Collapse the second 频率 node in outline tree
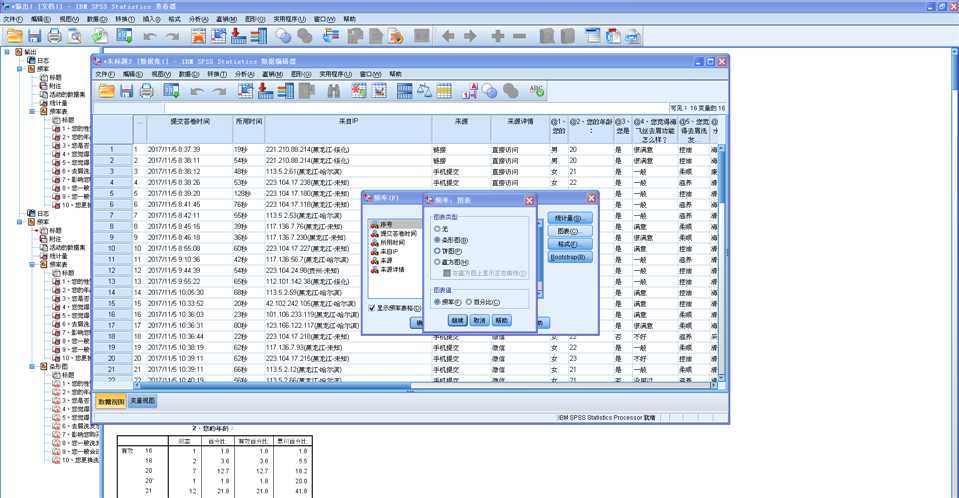The image size is (959, 498). pyautogui.click(x=20, y=222)
